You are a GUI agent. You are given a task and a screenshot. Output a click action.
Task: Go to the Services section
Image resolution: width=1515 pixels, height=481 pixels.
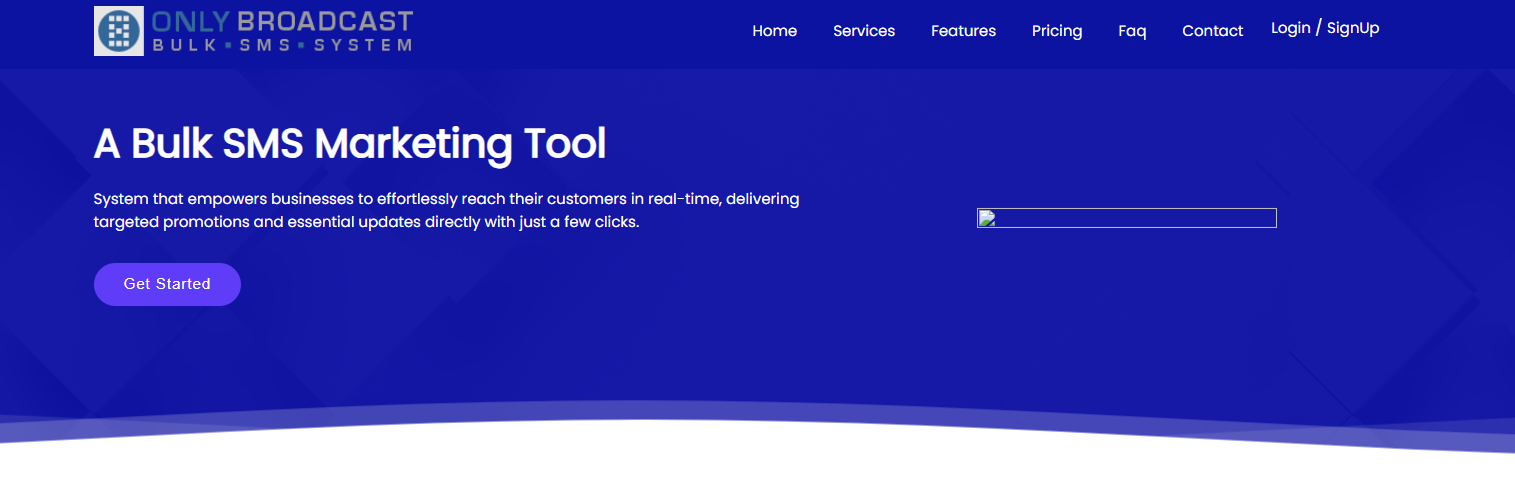tap(863, 31)
